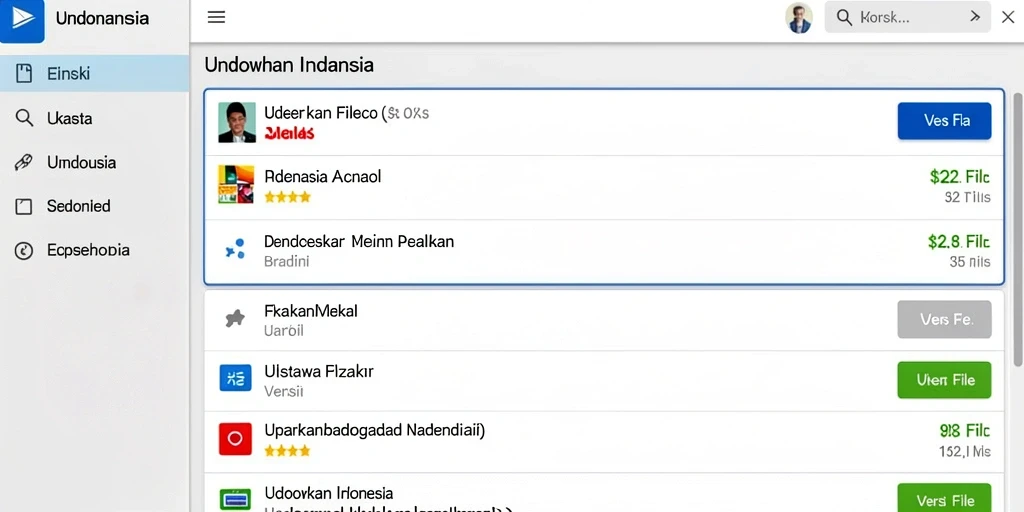
Task: Select the Ukasta search icon in sidebar
Action: (24, 118)
